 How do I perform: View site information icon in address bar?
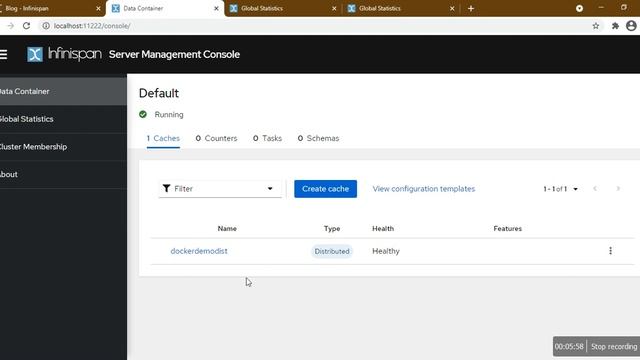click(x=46, y=26)
